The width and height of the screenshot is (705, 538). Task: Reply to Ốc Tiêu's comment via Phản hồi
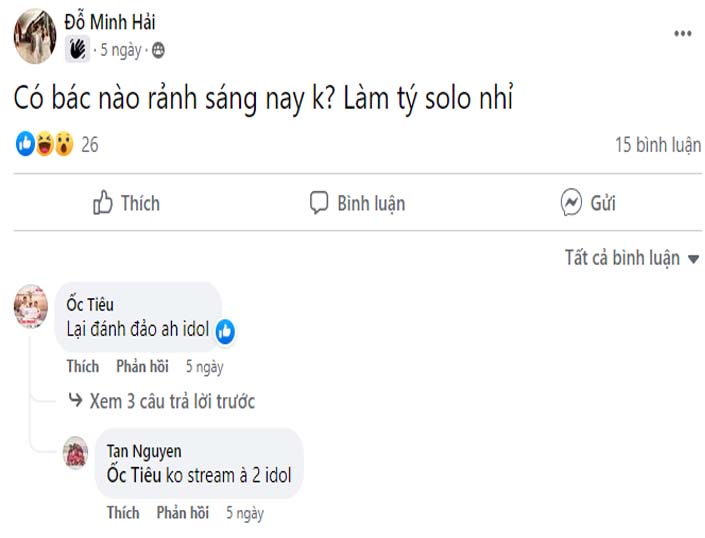[x=143, y=366]
